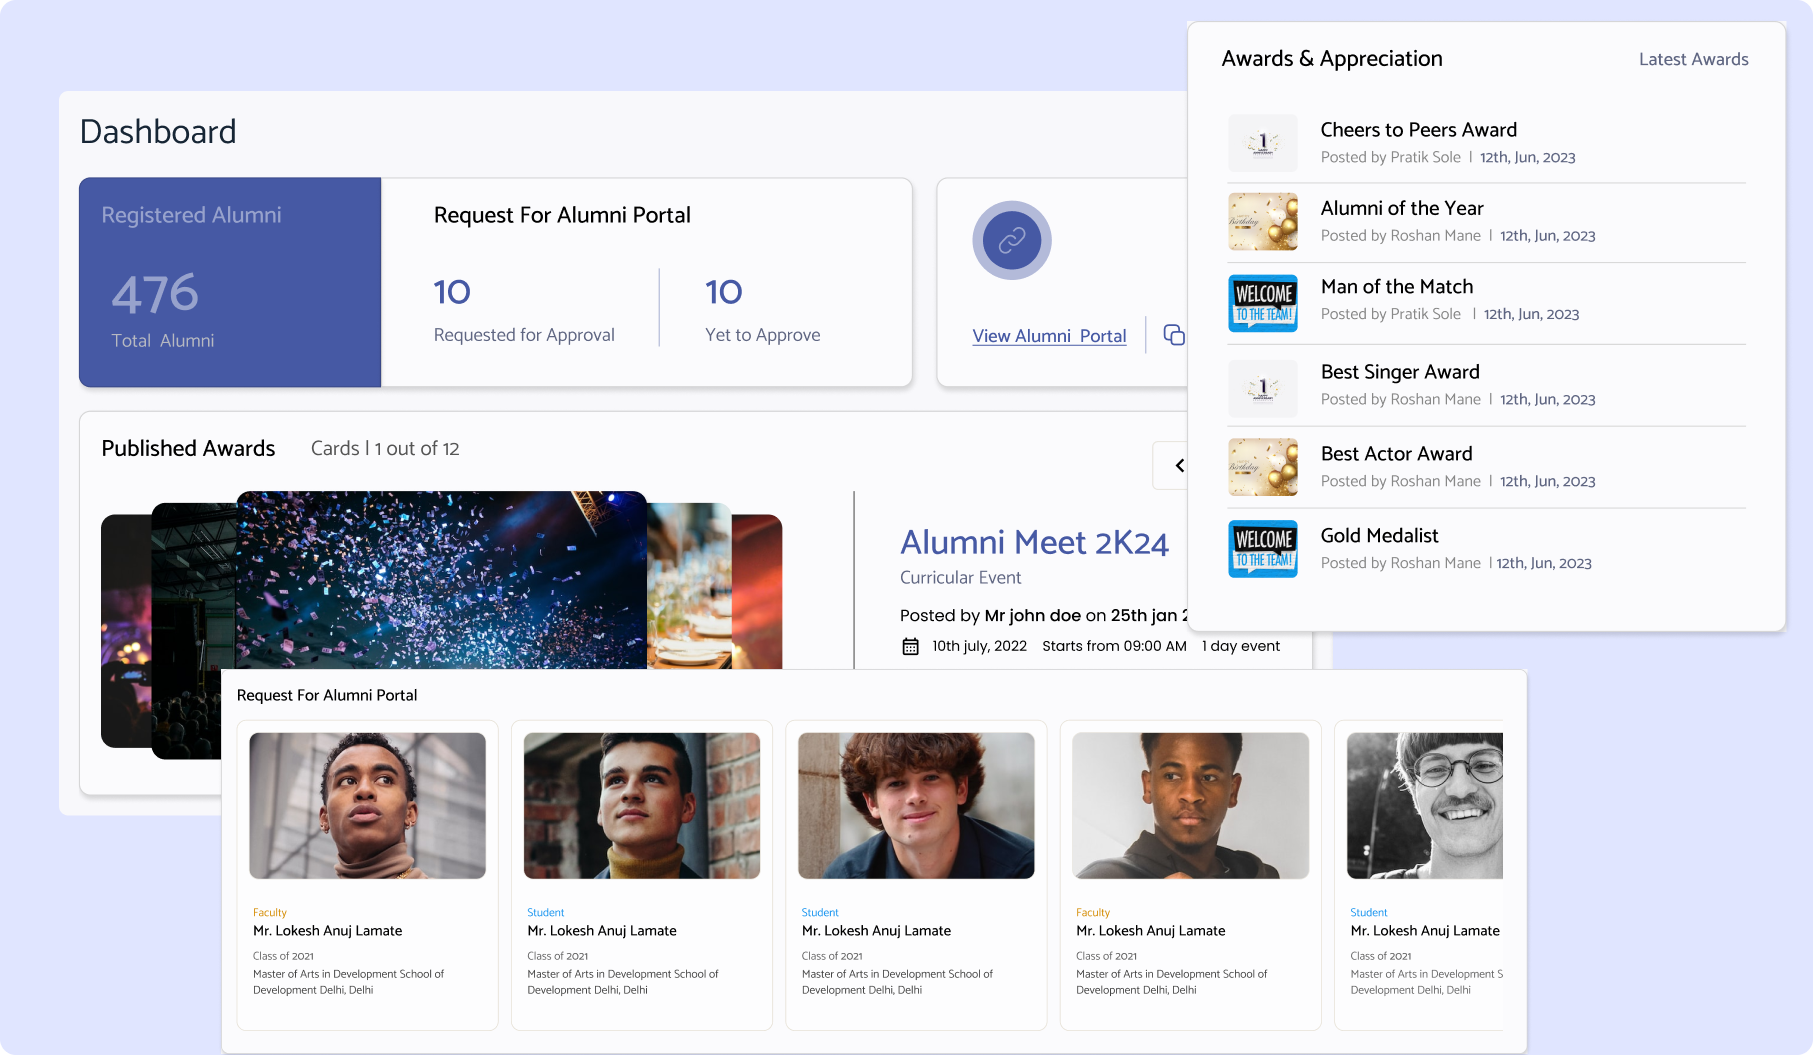Select the 10 Yet to Approve count
Image resolution: width=1813 pixels, height=1055 pixels.
[723, 292]
